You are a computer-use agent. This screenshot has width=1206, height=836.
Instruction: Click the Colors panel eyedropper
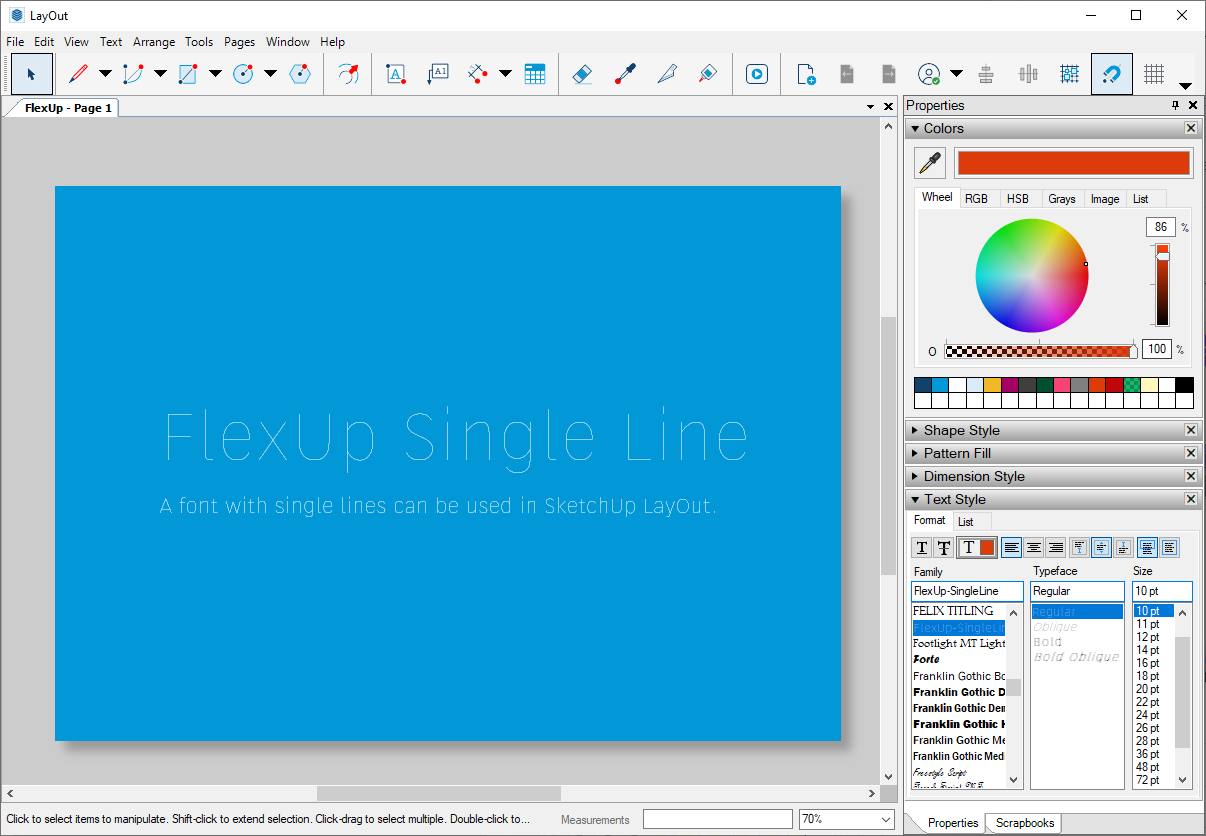930,163
